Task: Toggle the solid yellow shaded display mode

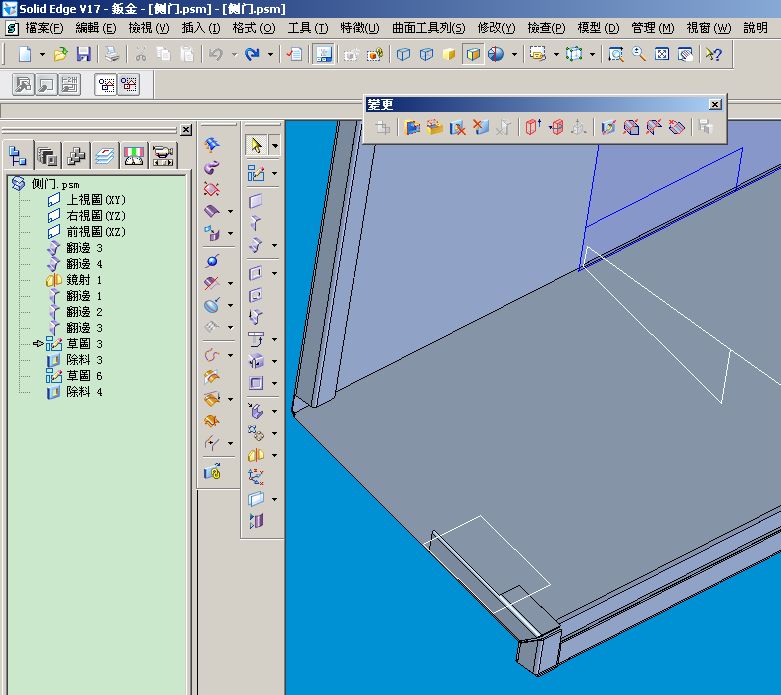Action: [x=449, y=54]
